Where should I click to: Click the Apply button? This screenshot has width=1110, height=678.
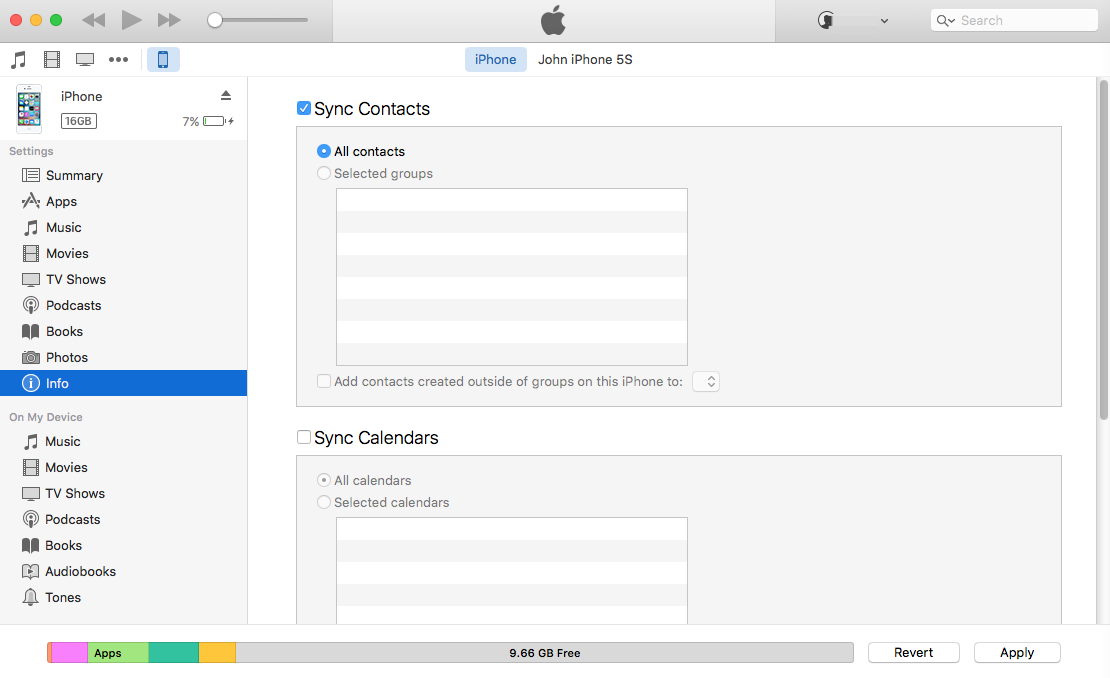(1017, 653)
